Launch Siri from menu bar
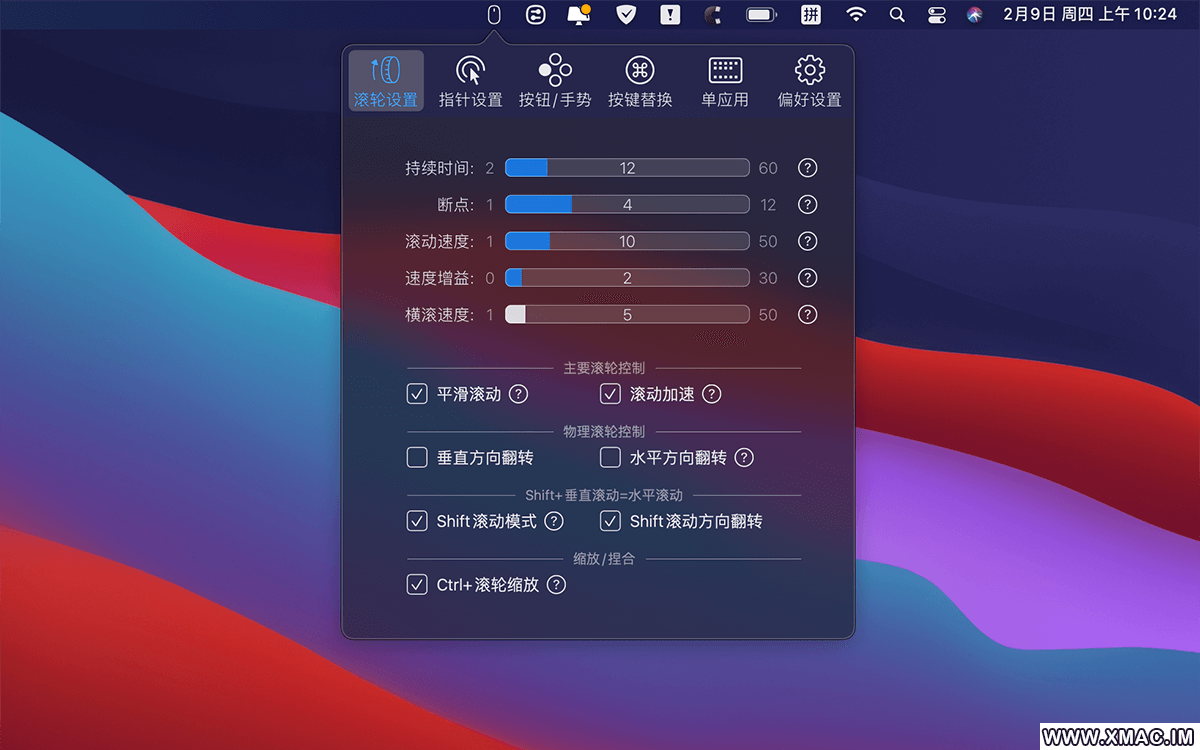This screenshot has width=1200, height=750. (x=975, y=14)
